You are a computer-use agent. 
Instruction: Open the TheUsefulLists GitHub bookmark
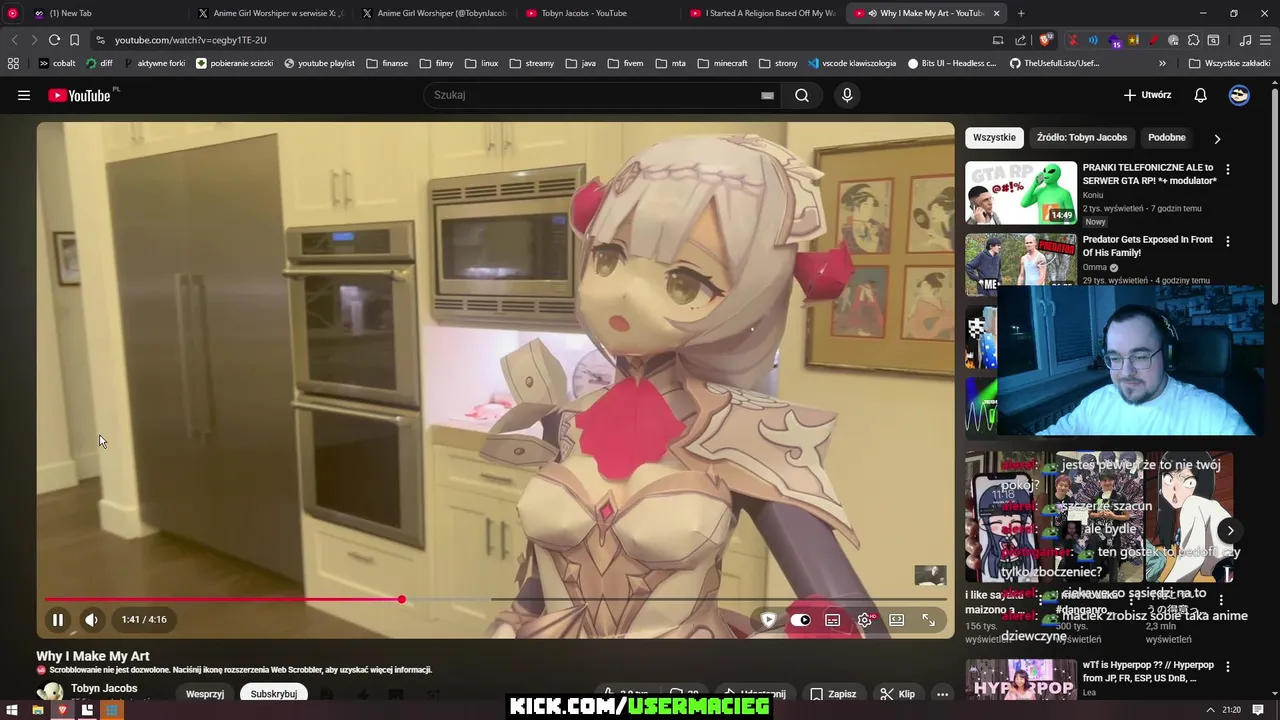1054,63
